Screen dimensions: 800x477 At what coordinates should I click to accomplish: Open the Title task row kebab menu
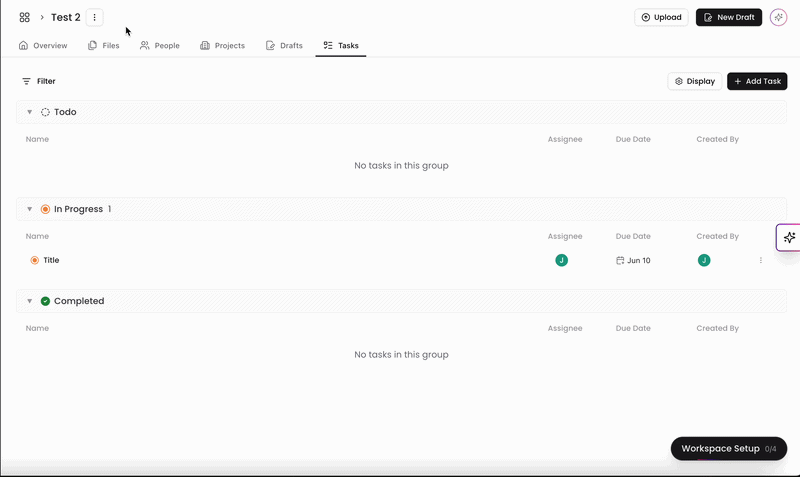coord(761,260)
